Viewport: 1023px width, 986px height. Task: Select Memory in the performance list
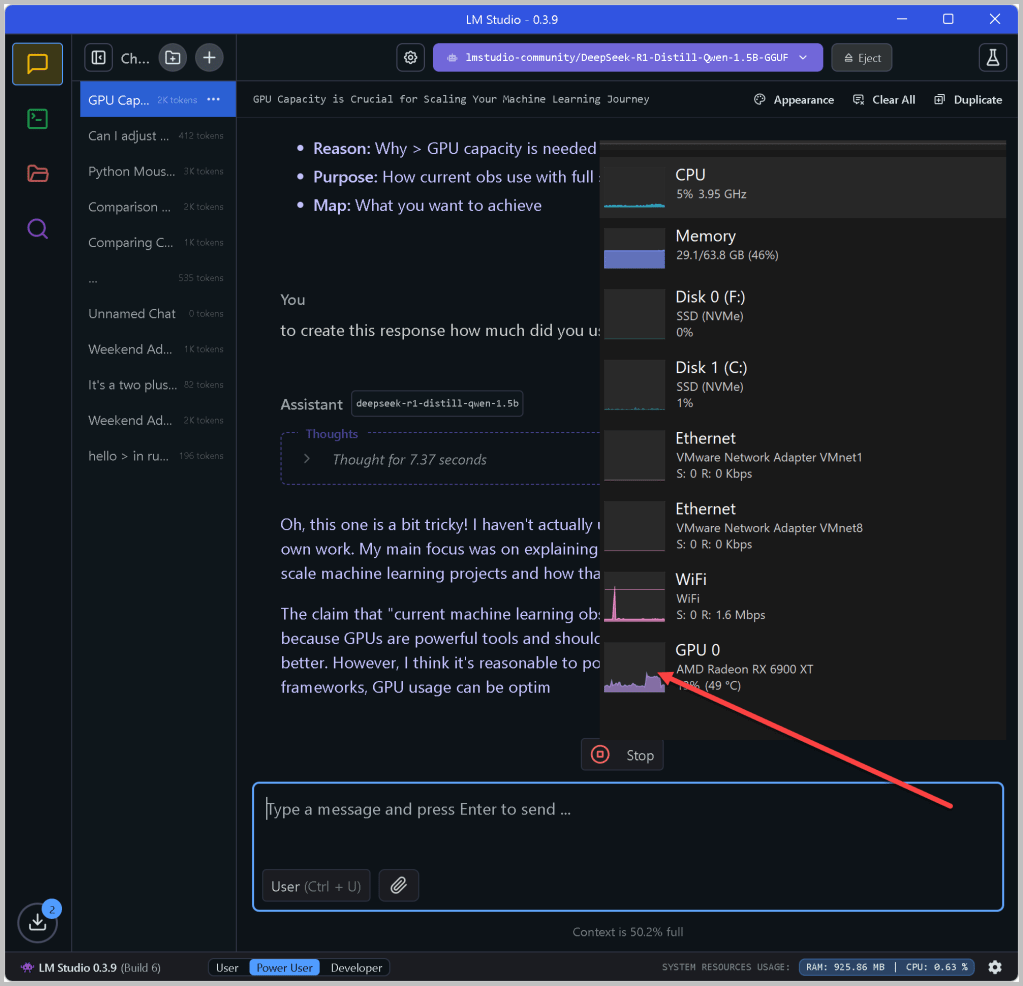pos(803,247)
